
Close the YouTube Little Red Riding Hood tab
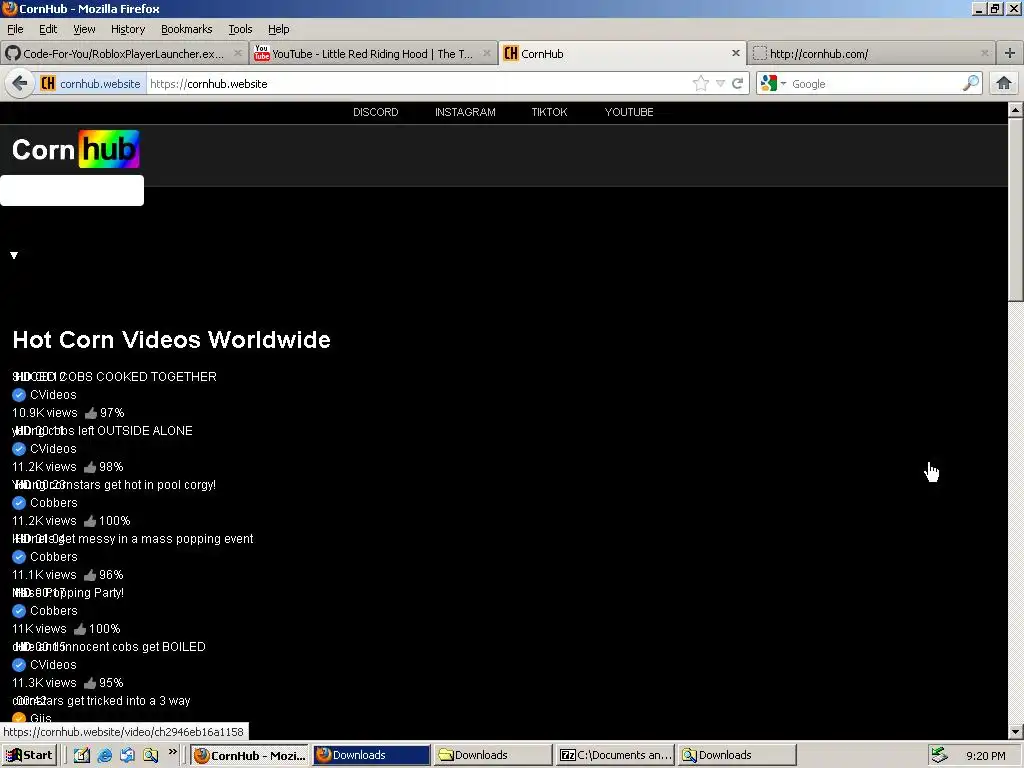pyautogui.click(x=487, y=53)
